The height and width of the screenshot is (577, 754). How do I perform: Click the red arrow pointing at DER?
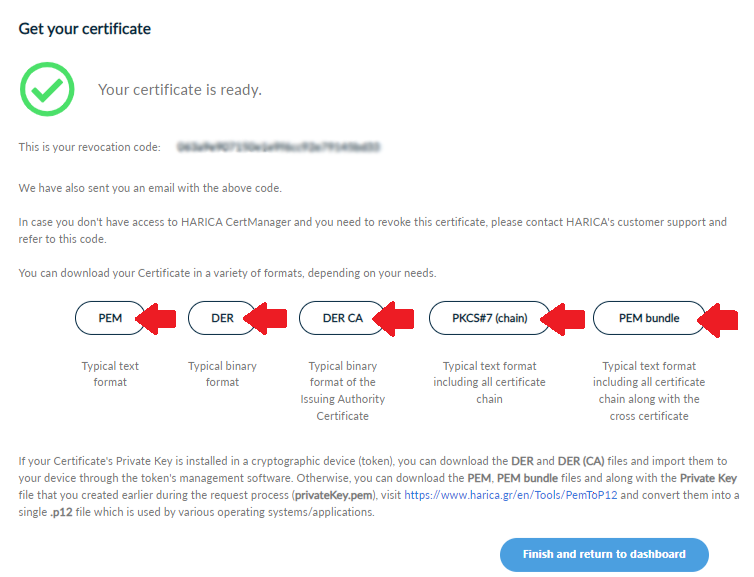pyautogui.click(x=264, y=318)
